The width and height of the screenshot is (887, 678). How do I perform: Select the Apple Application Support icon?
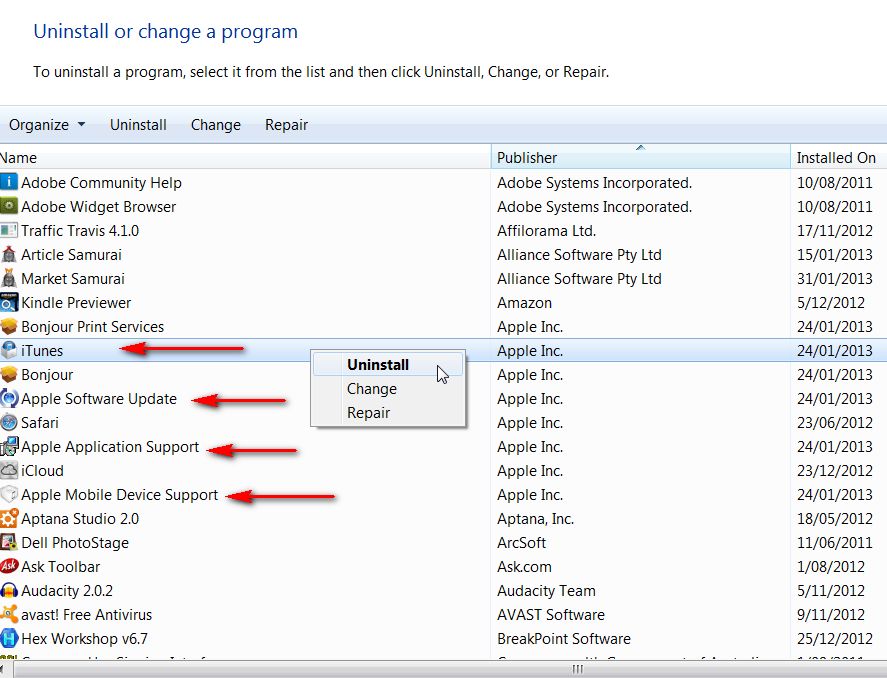click(8, 446)
